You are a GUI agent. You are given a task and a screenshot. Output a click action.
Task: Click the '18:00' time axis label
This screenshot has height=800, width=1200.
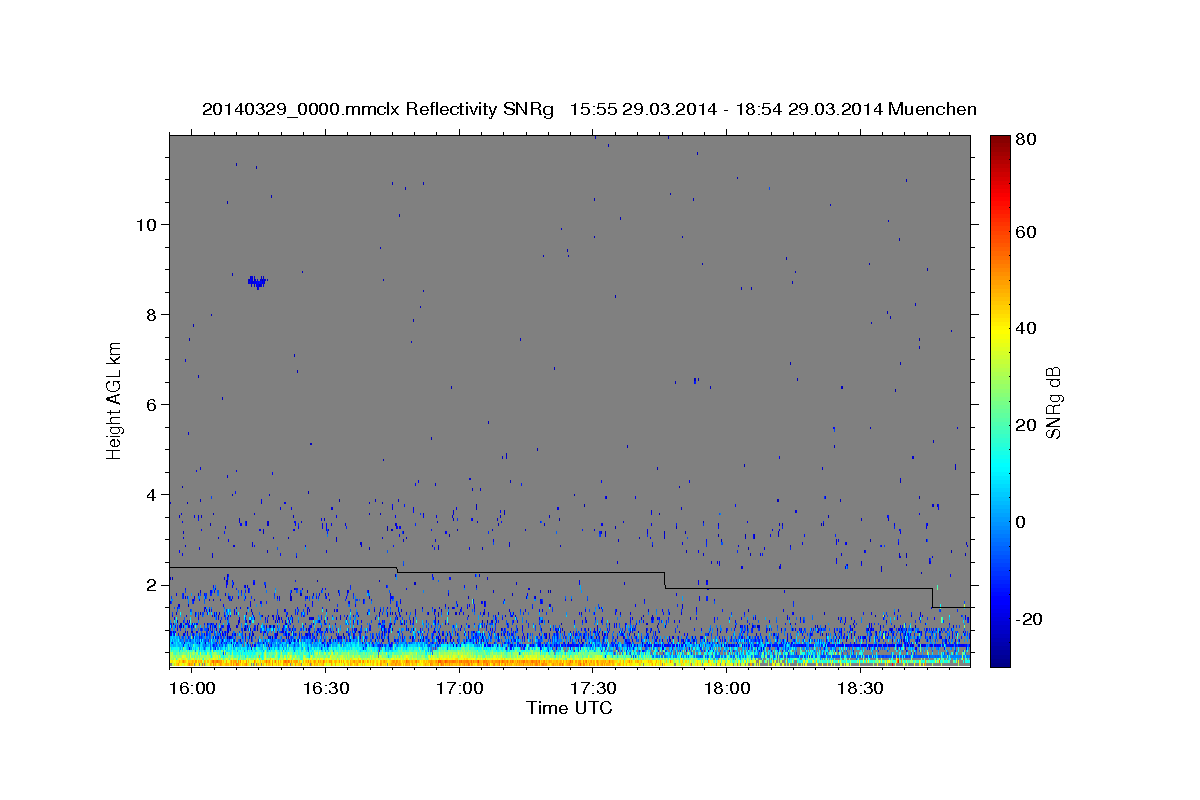pyautogui.click(x=727, y=689)
